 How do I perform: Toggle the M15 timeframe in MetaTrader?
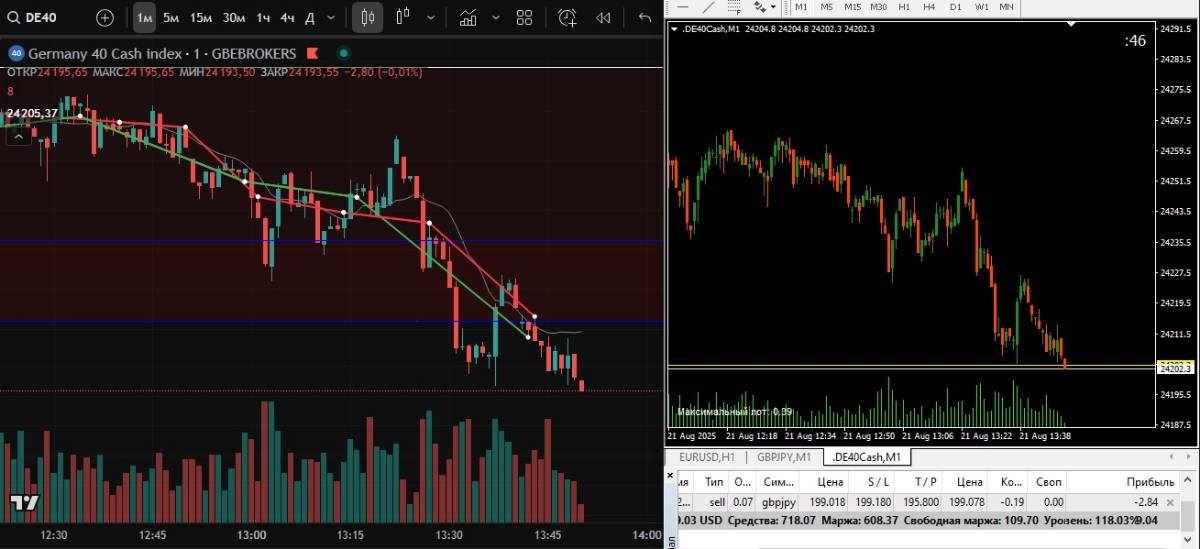tap(852, 7)
